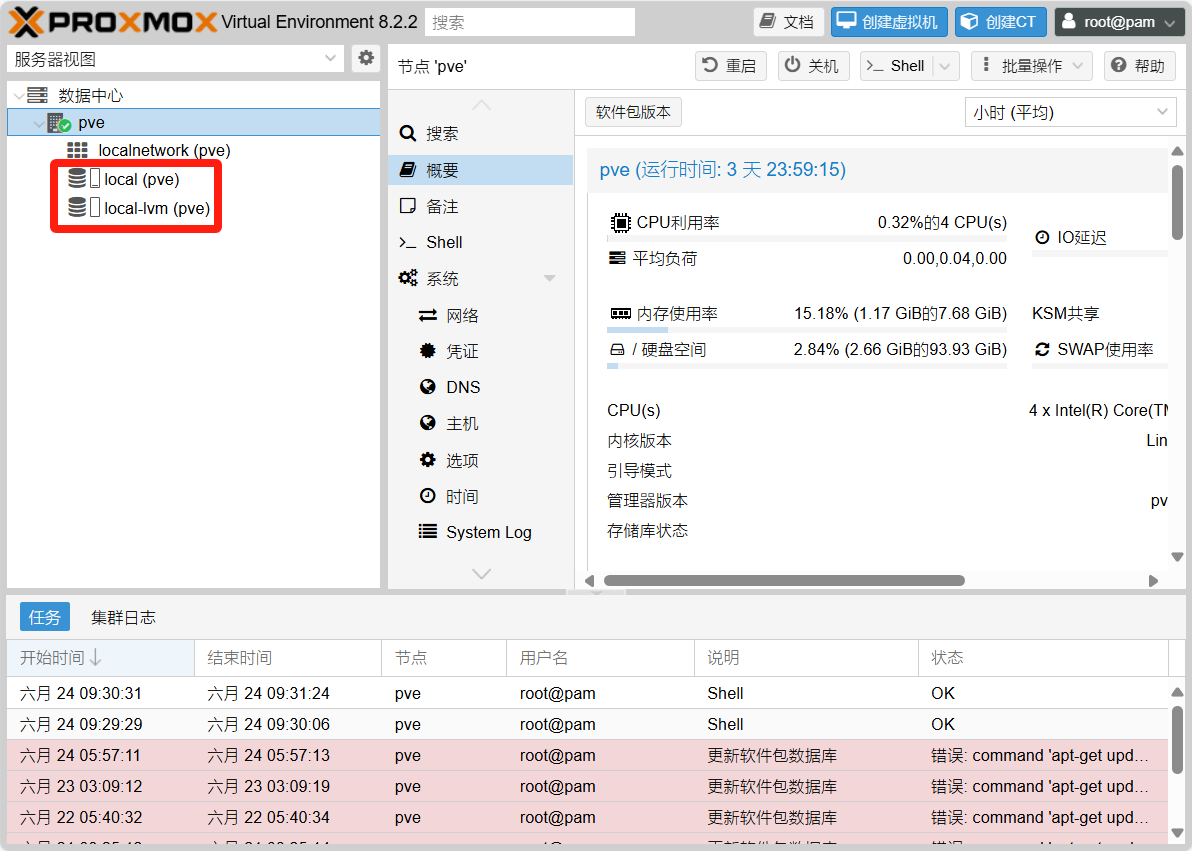Open the 凭证 certificates section
This screenshot has width=1192, height=851.
(462, 352)
